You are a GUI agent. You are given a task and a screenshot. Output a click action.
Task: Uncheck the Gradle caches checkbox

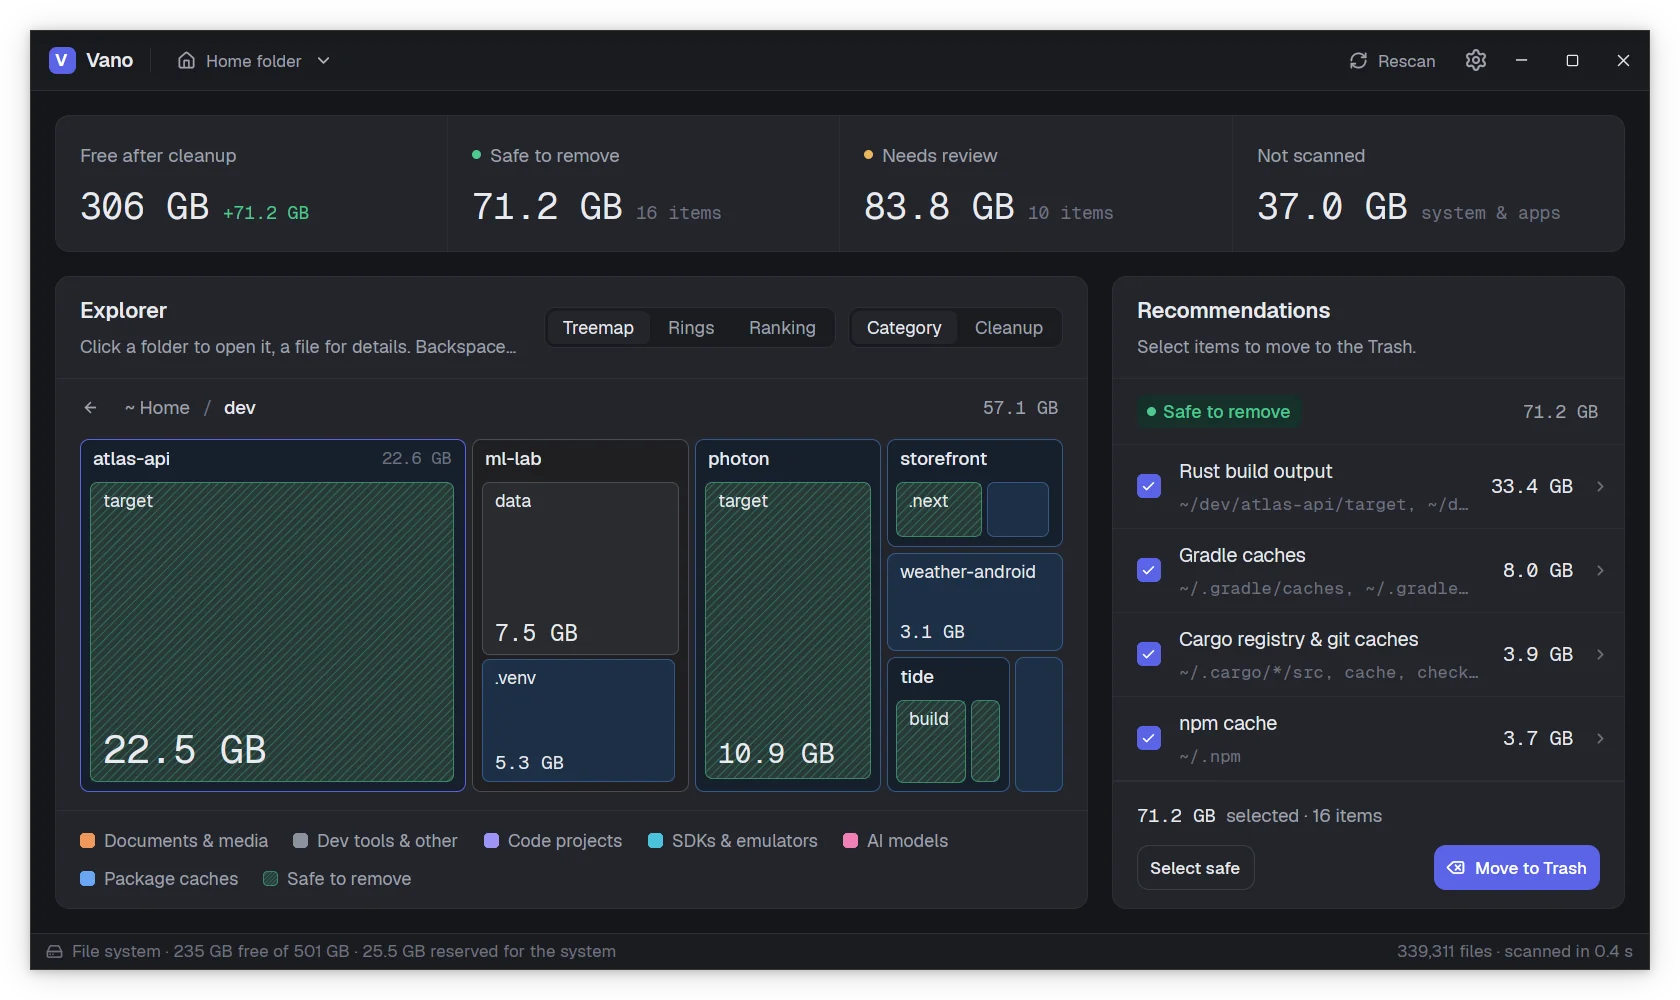[x=1149, y=570]
